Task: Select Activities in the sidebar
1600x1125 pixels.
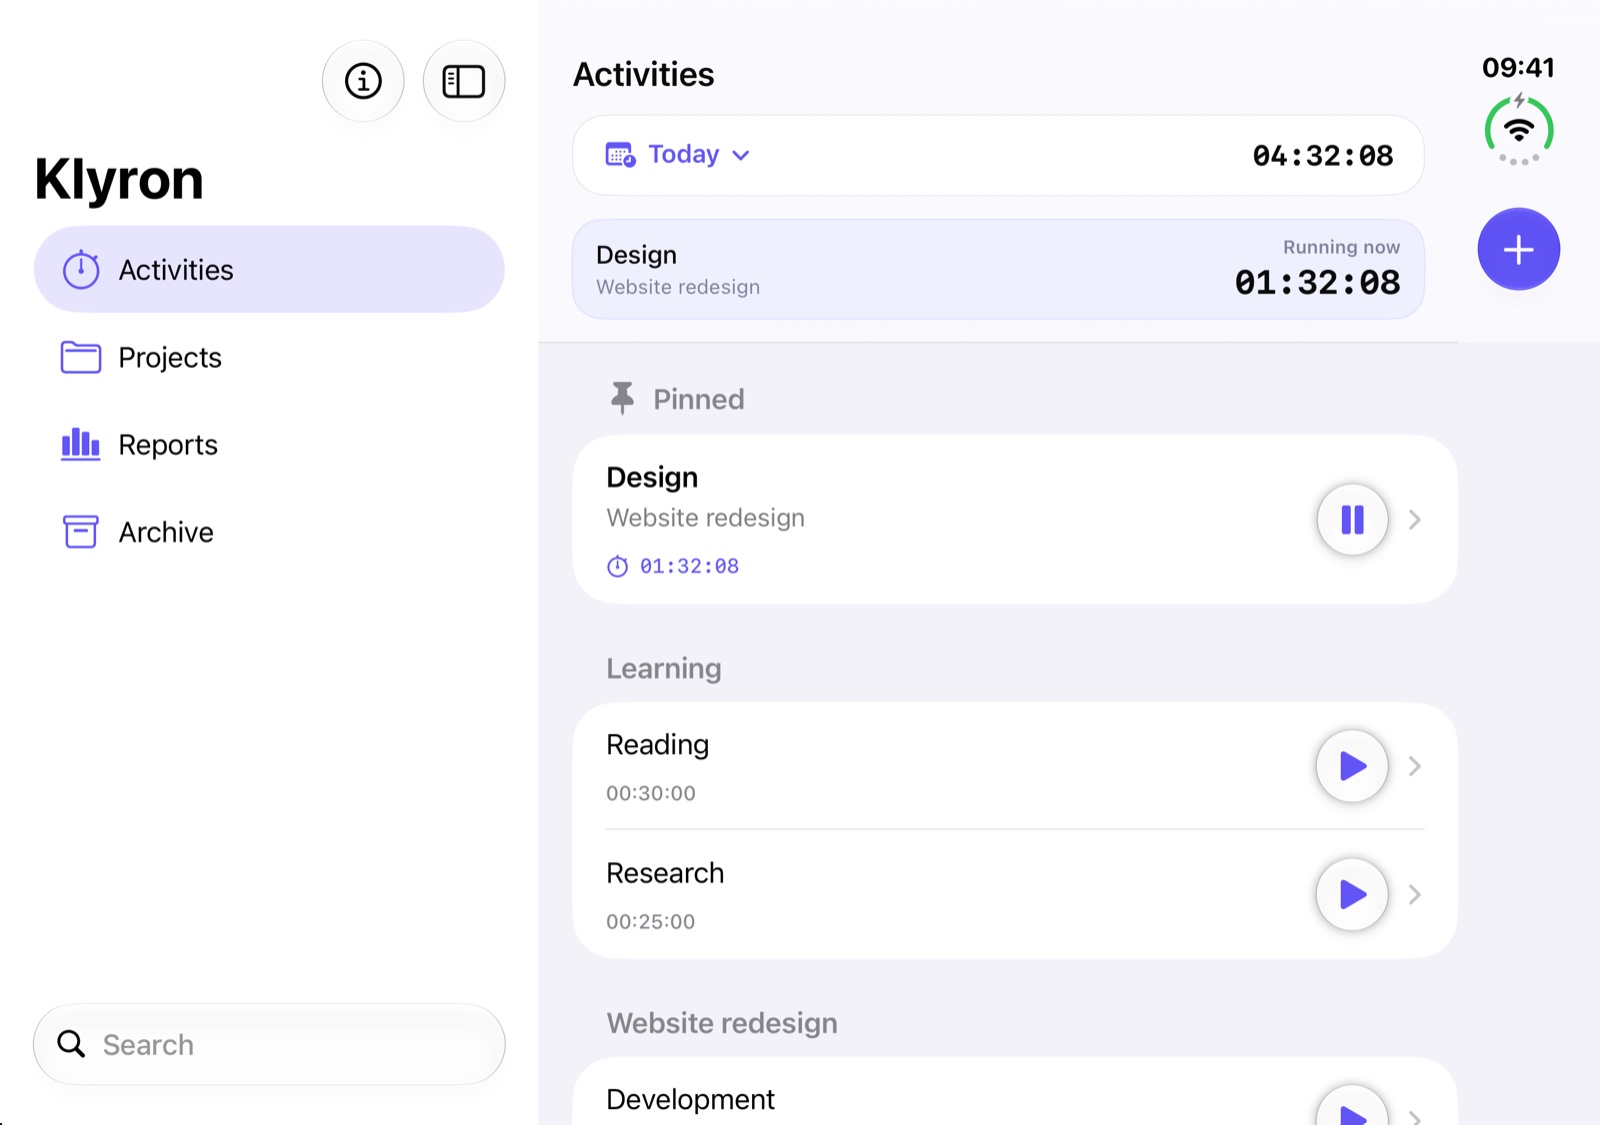Action: 269,269
